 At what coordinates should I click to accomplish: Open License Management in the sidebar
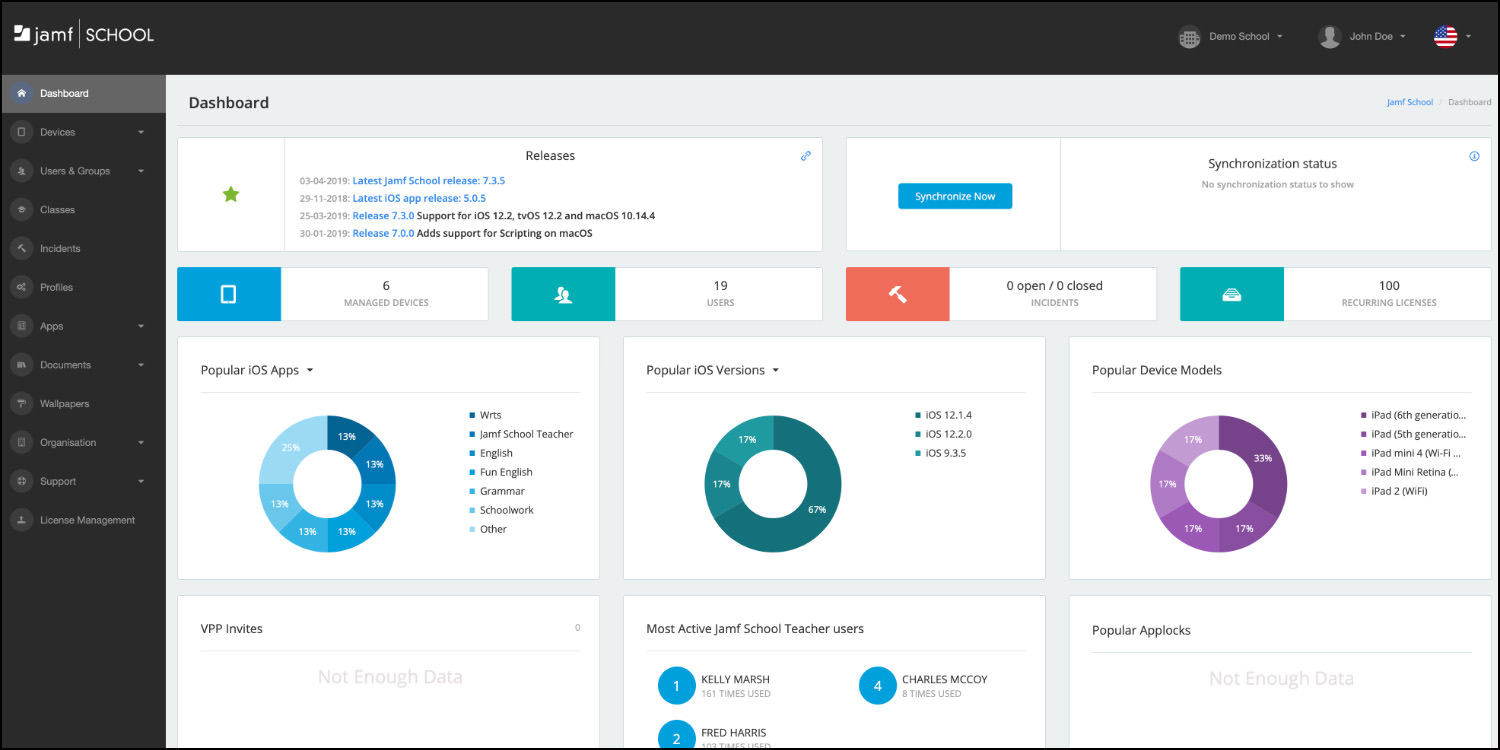(83, 520)
